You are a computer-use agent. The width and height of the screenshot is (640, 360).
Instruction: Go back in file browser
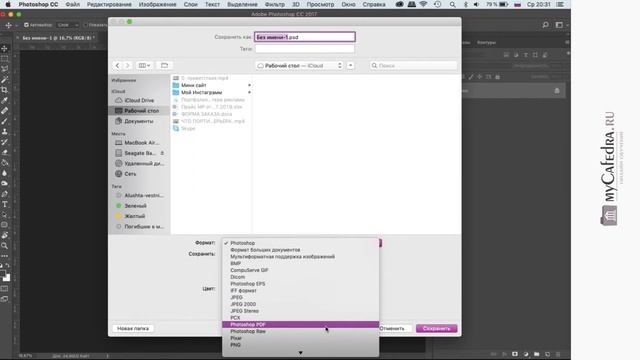118,65
